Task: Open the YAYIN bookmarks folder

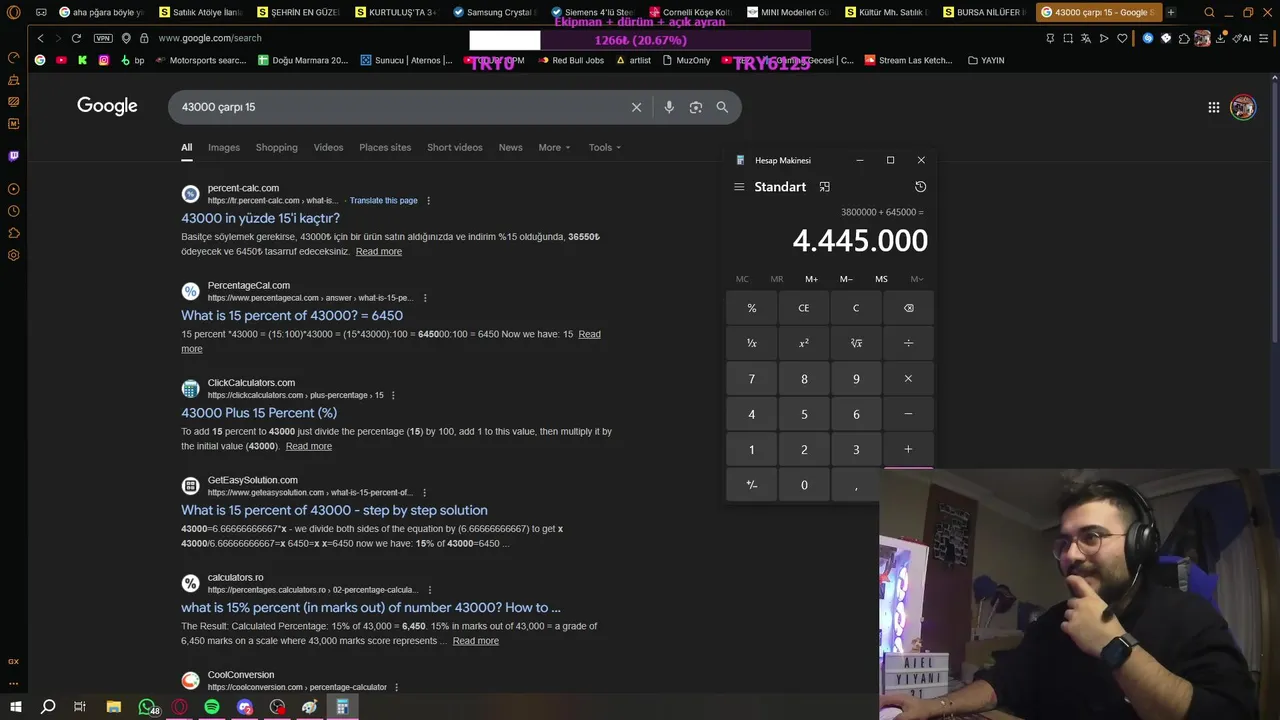Action: 986,60
